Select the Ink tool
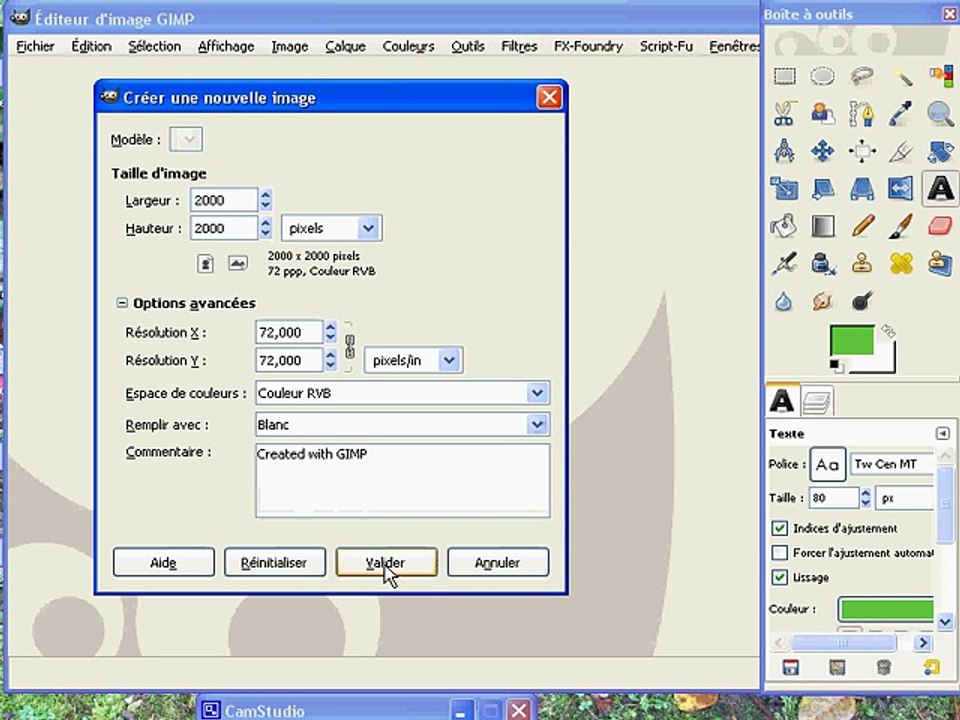The image size is (960, 720). (822, 263)
